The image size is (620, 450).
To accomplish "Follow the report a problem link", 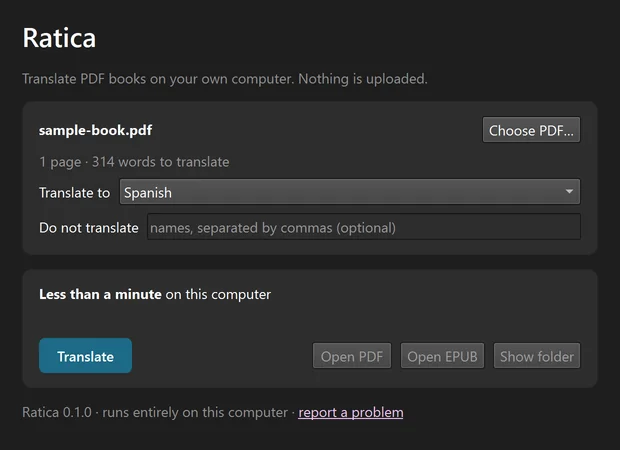I will click(x=351, y=412).
